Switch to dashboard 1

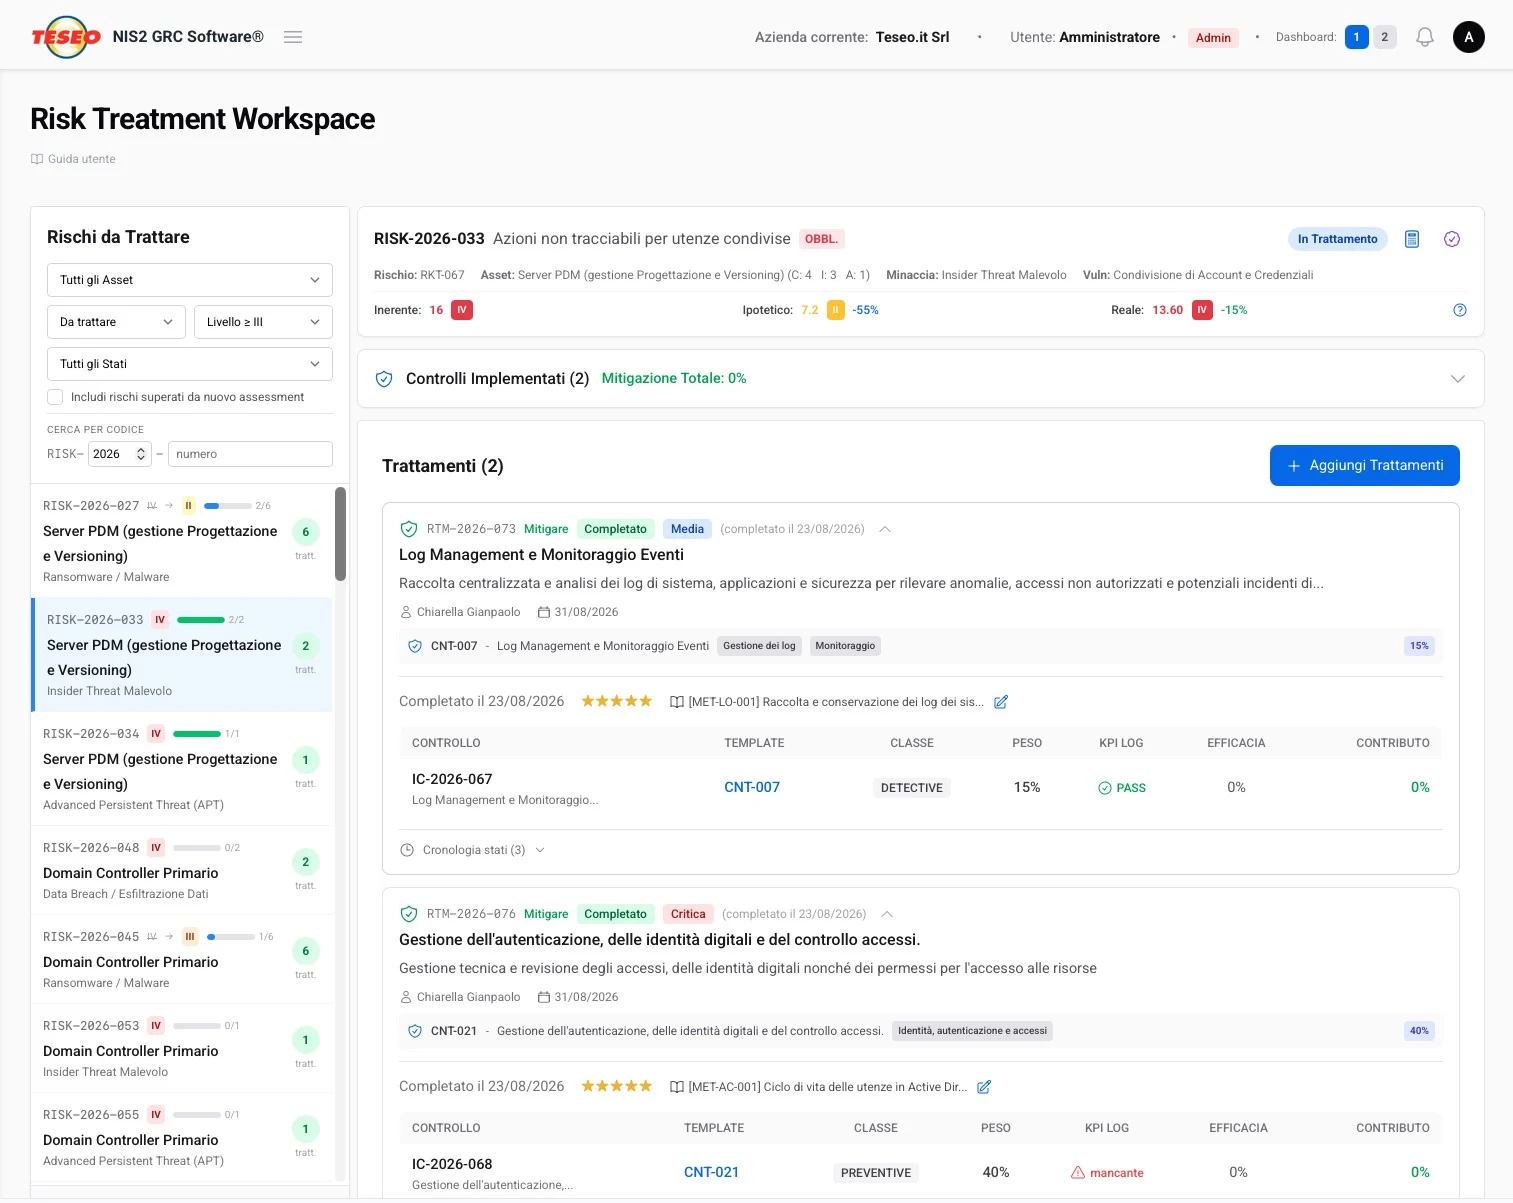click(x=1356, y=37)
